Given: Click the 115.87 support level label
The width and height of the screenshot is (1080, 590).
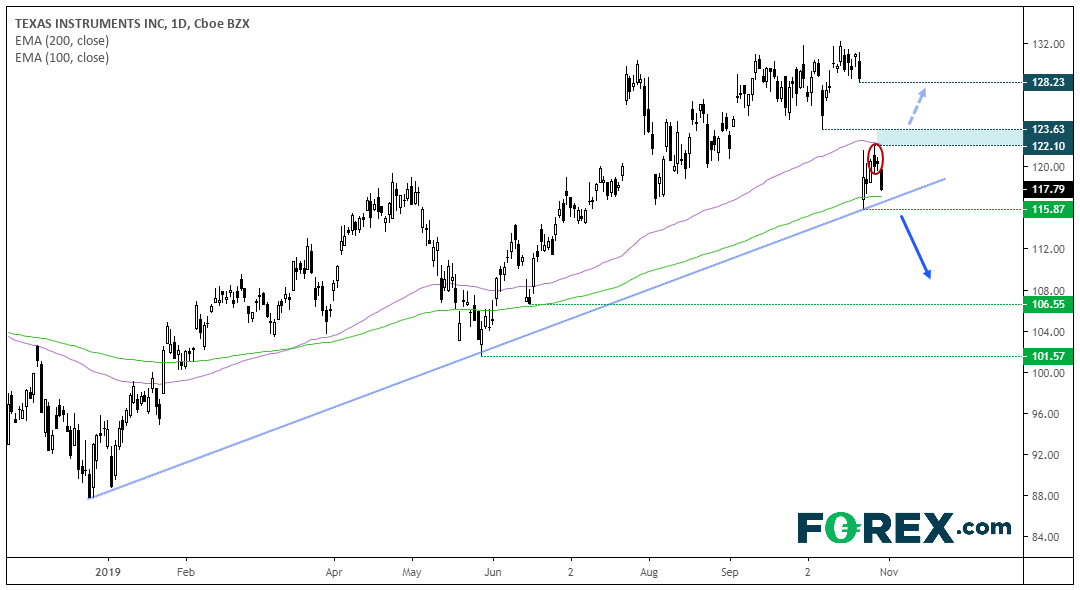Looking at the screenshot, I should 1048,209.
